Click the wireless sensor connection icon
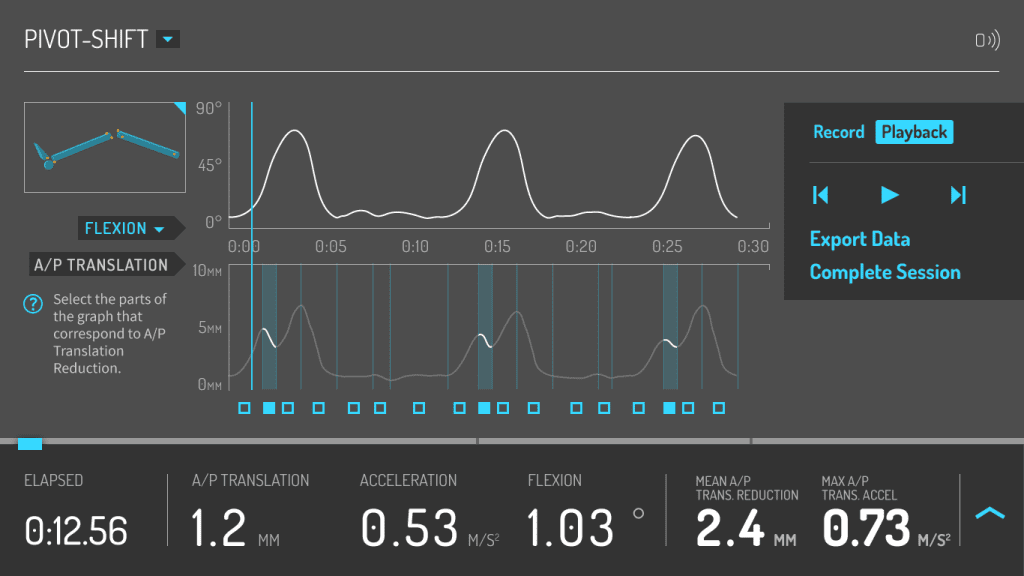 tap(986, 40)
